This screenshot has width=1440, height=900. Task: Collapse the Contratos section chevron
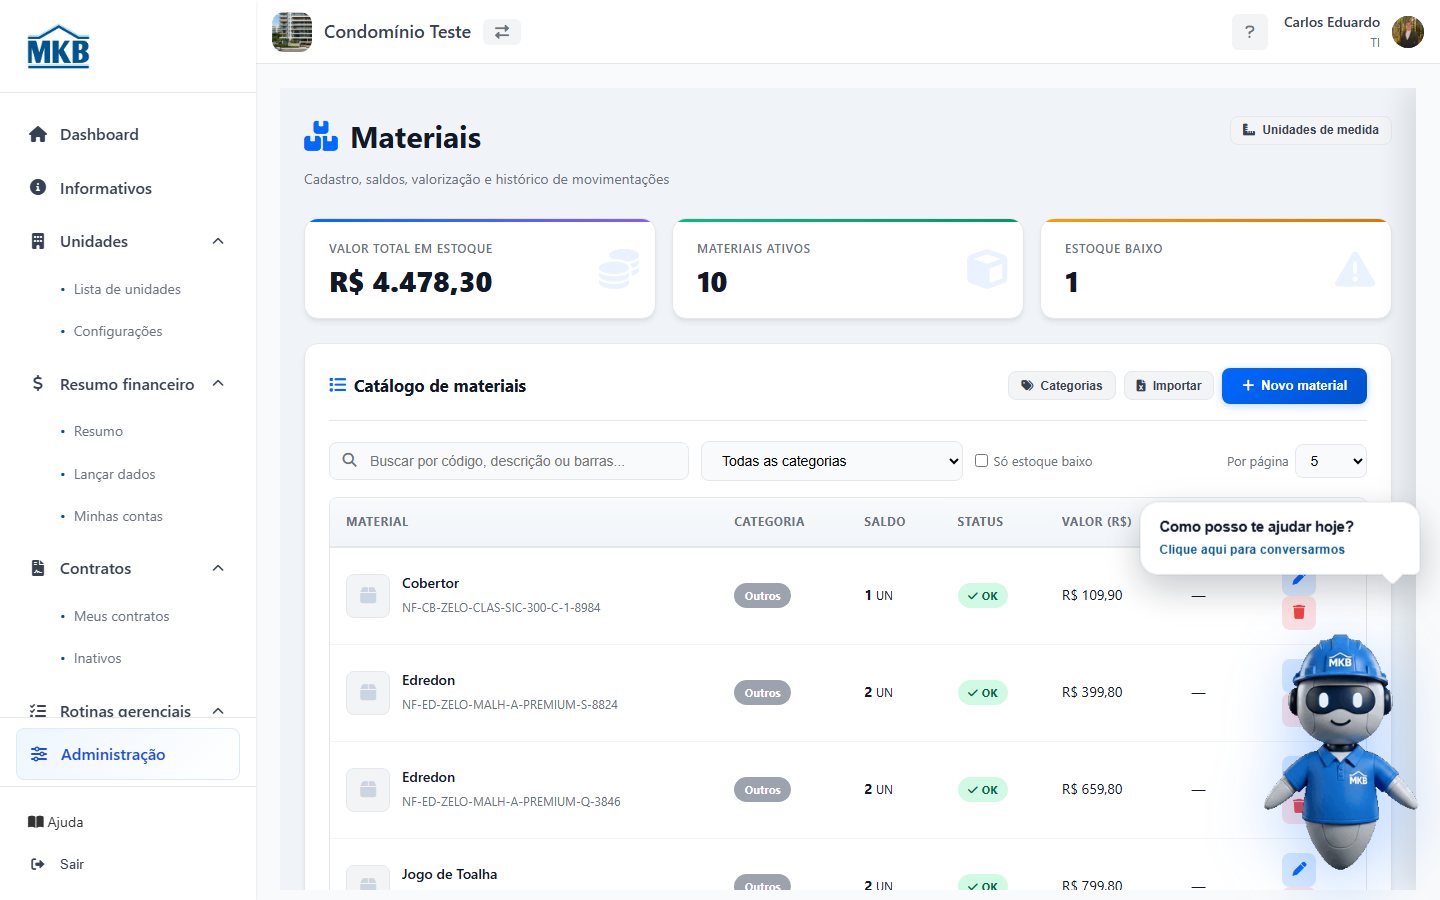tap(218, 568)
